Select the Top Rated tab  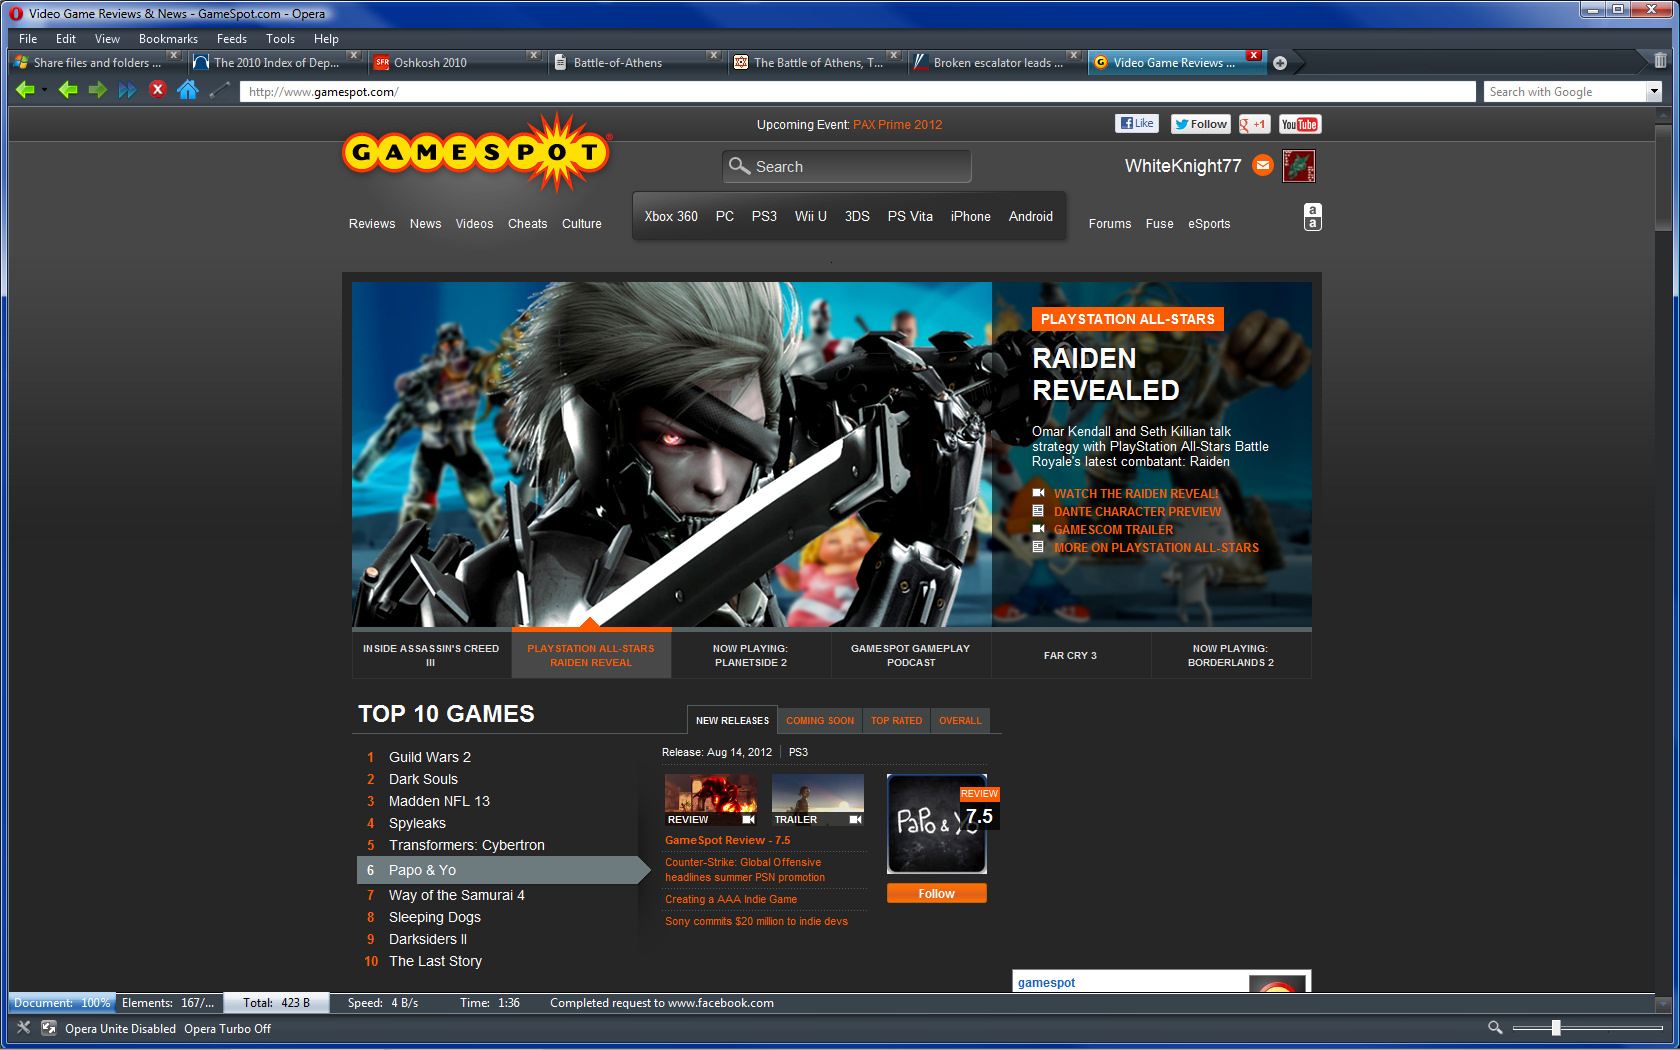coord(896,720)
